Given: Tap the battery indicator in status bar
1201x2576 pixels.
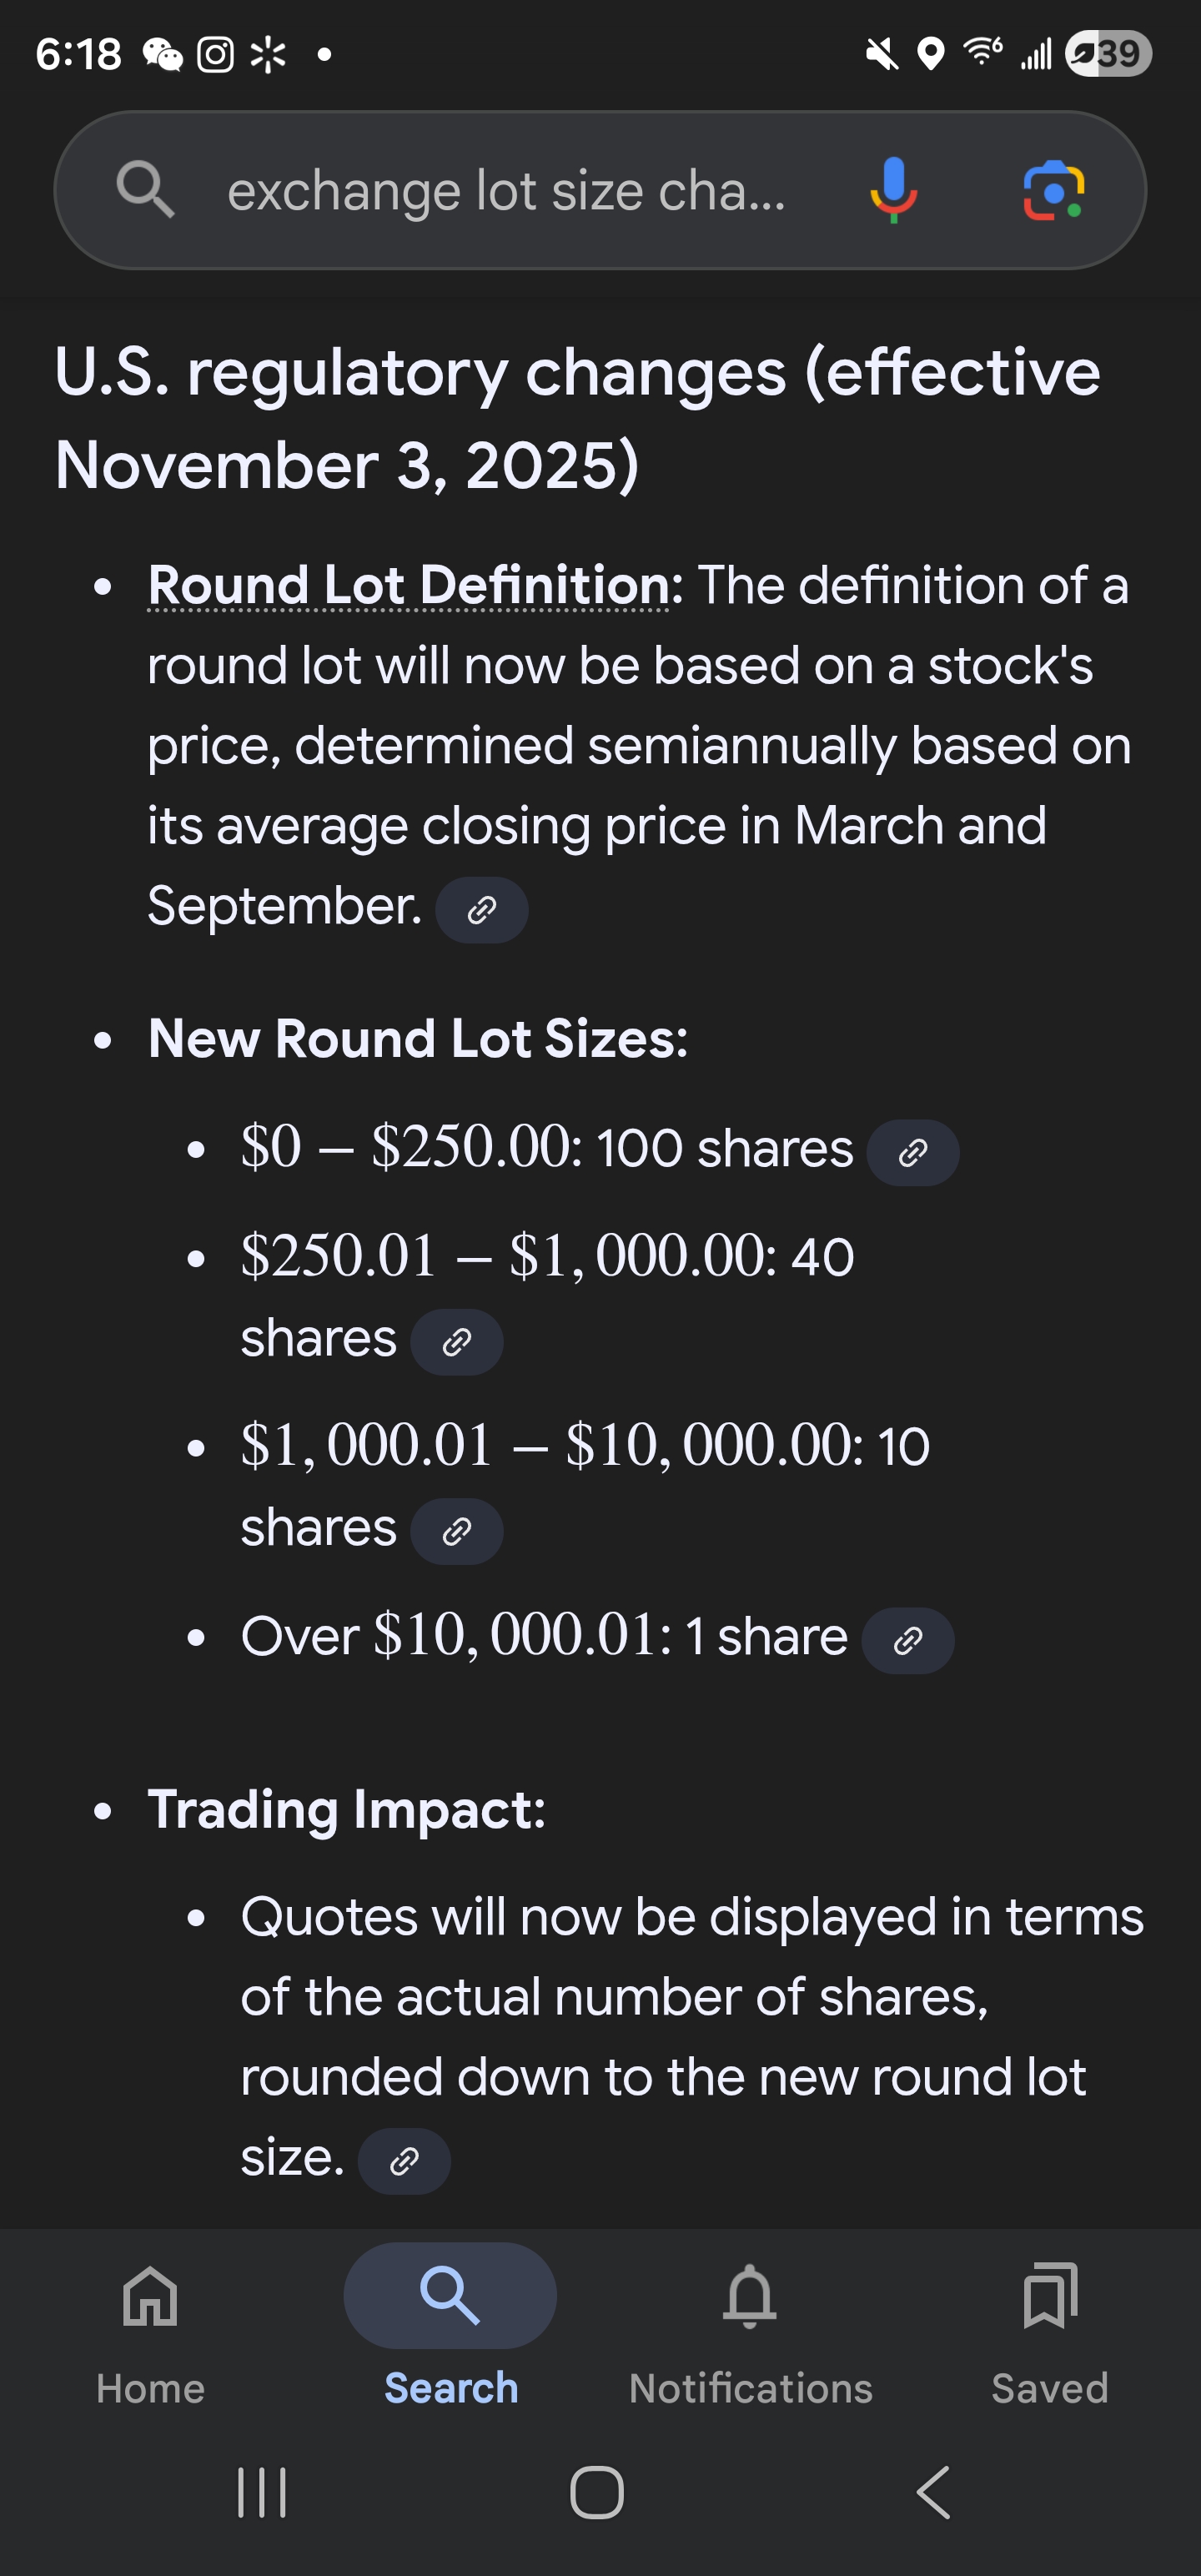Looking at the screenshot, I should [1108, 53].
